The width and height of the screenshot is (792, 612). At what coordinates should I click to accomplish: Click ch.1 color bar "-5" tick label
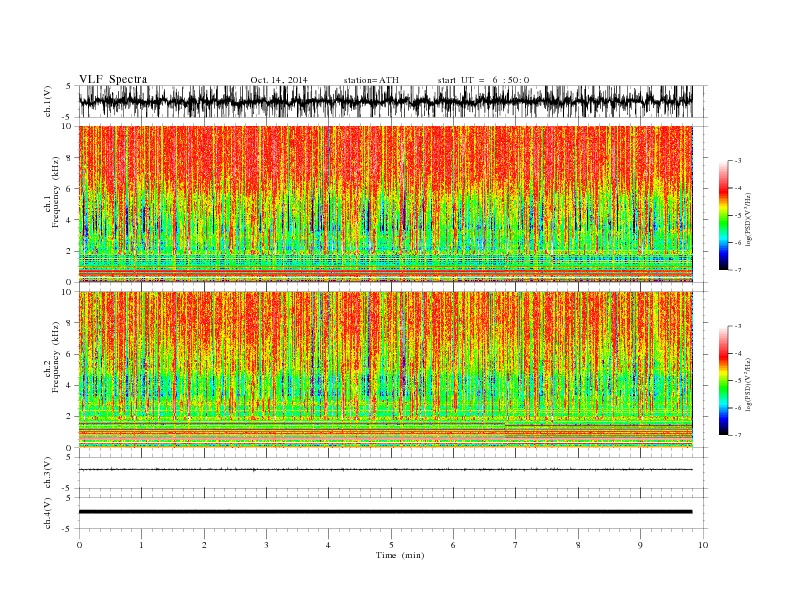(738, 216)
